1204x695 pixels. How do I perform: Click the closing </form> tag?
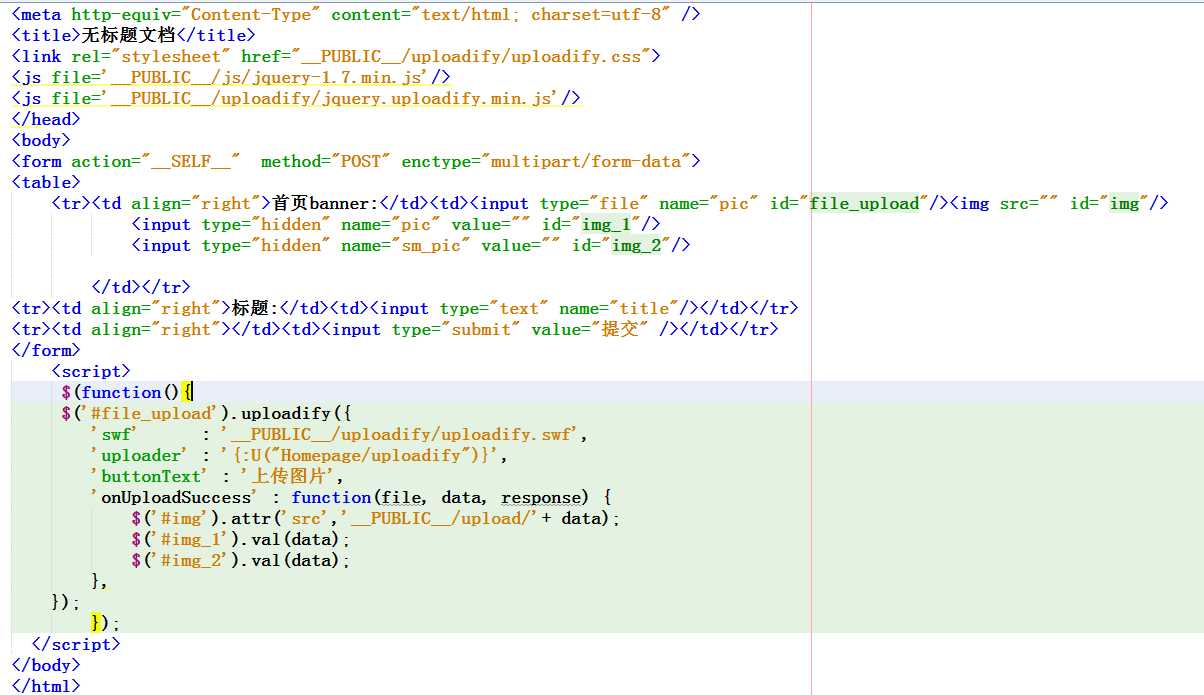[46, 350]
